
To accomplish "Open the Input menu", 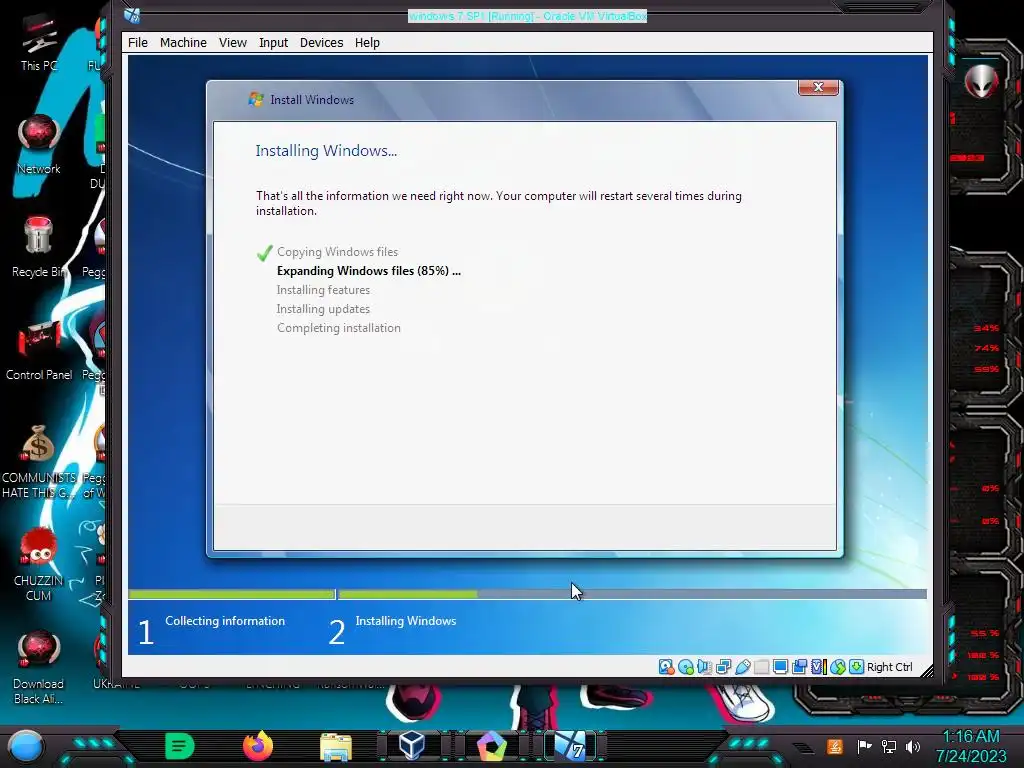I will pyautogui.click(x=273, y=42).
